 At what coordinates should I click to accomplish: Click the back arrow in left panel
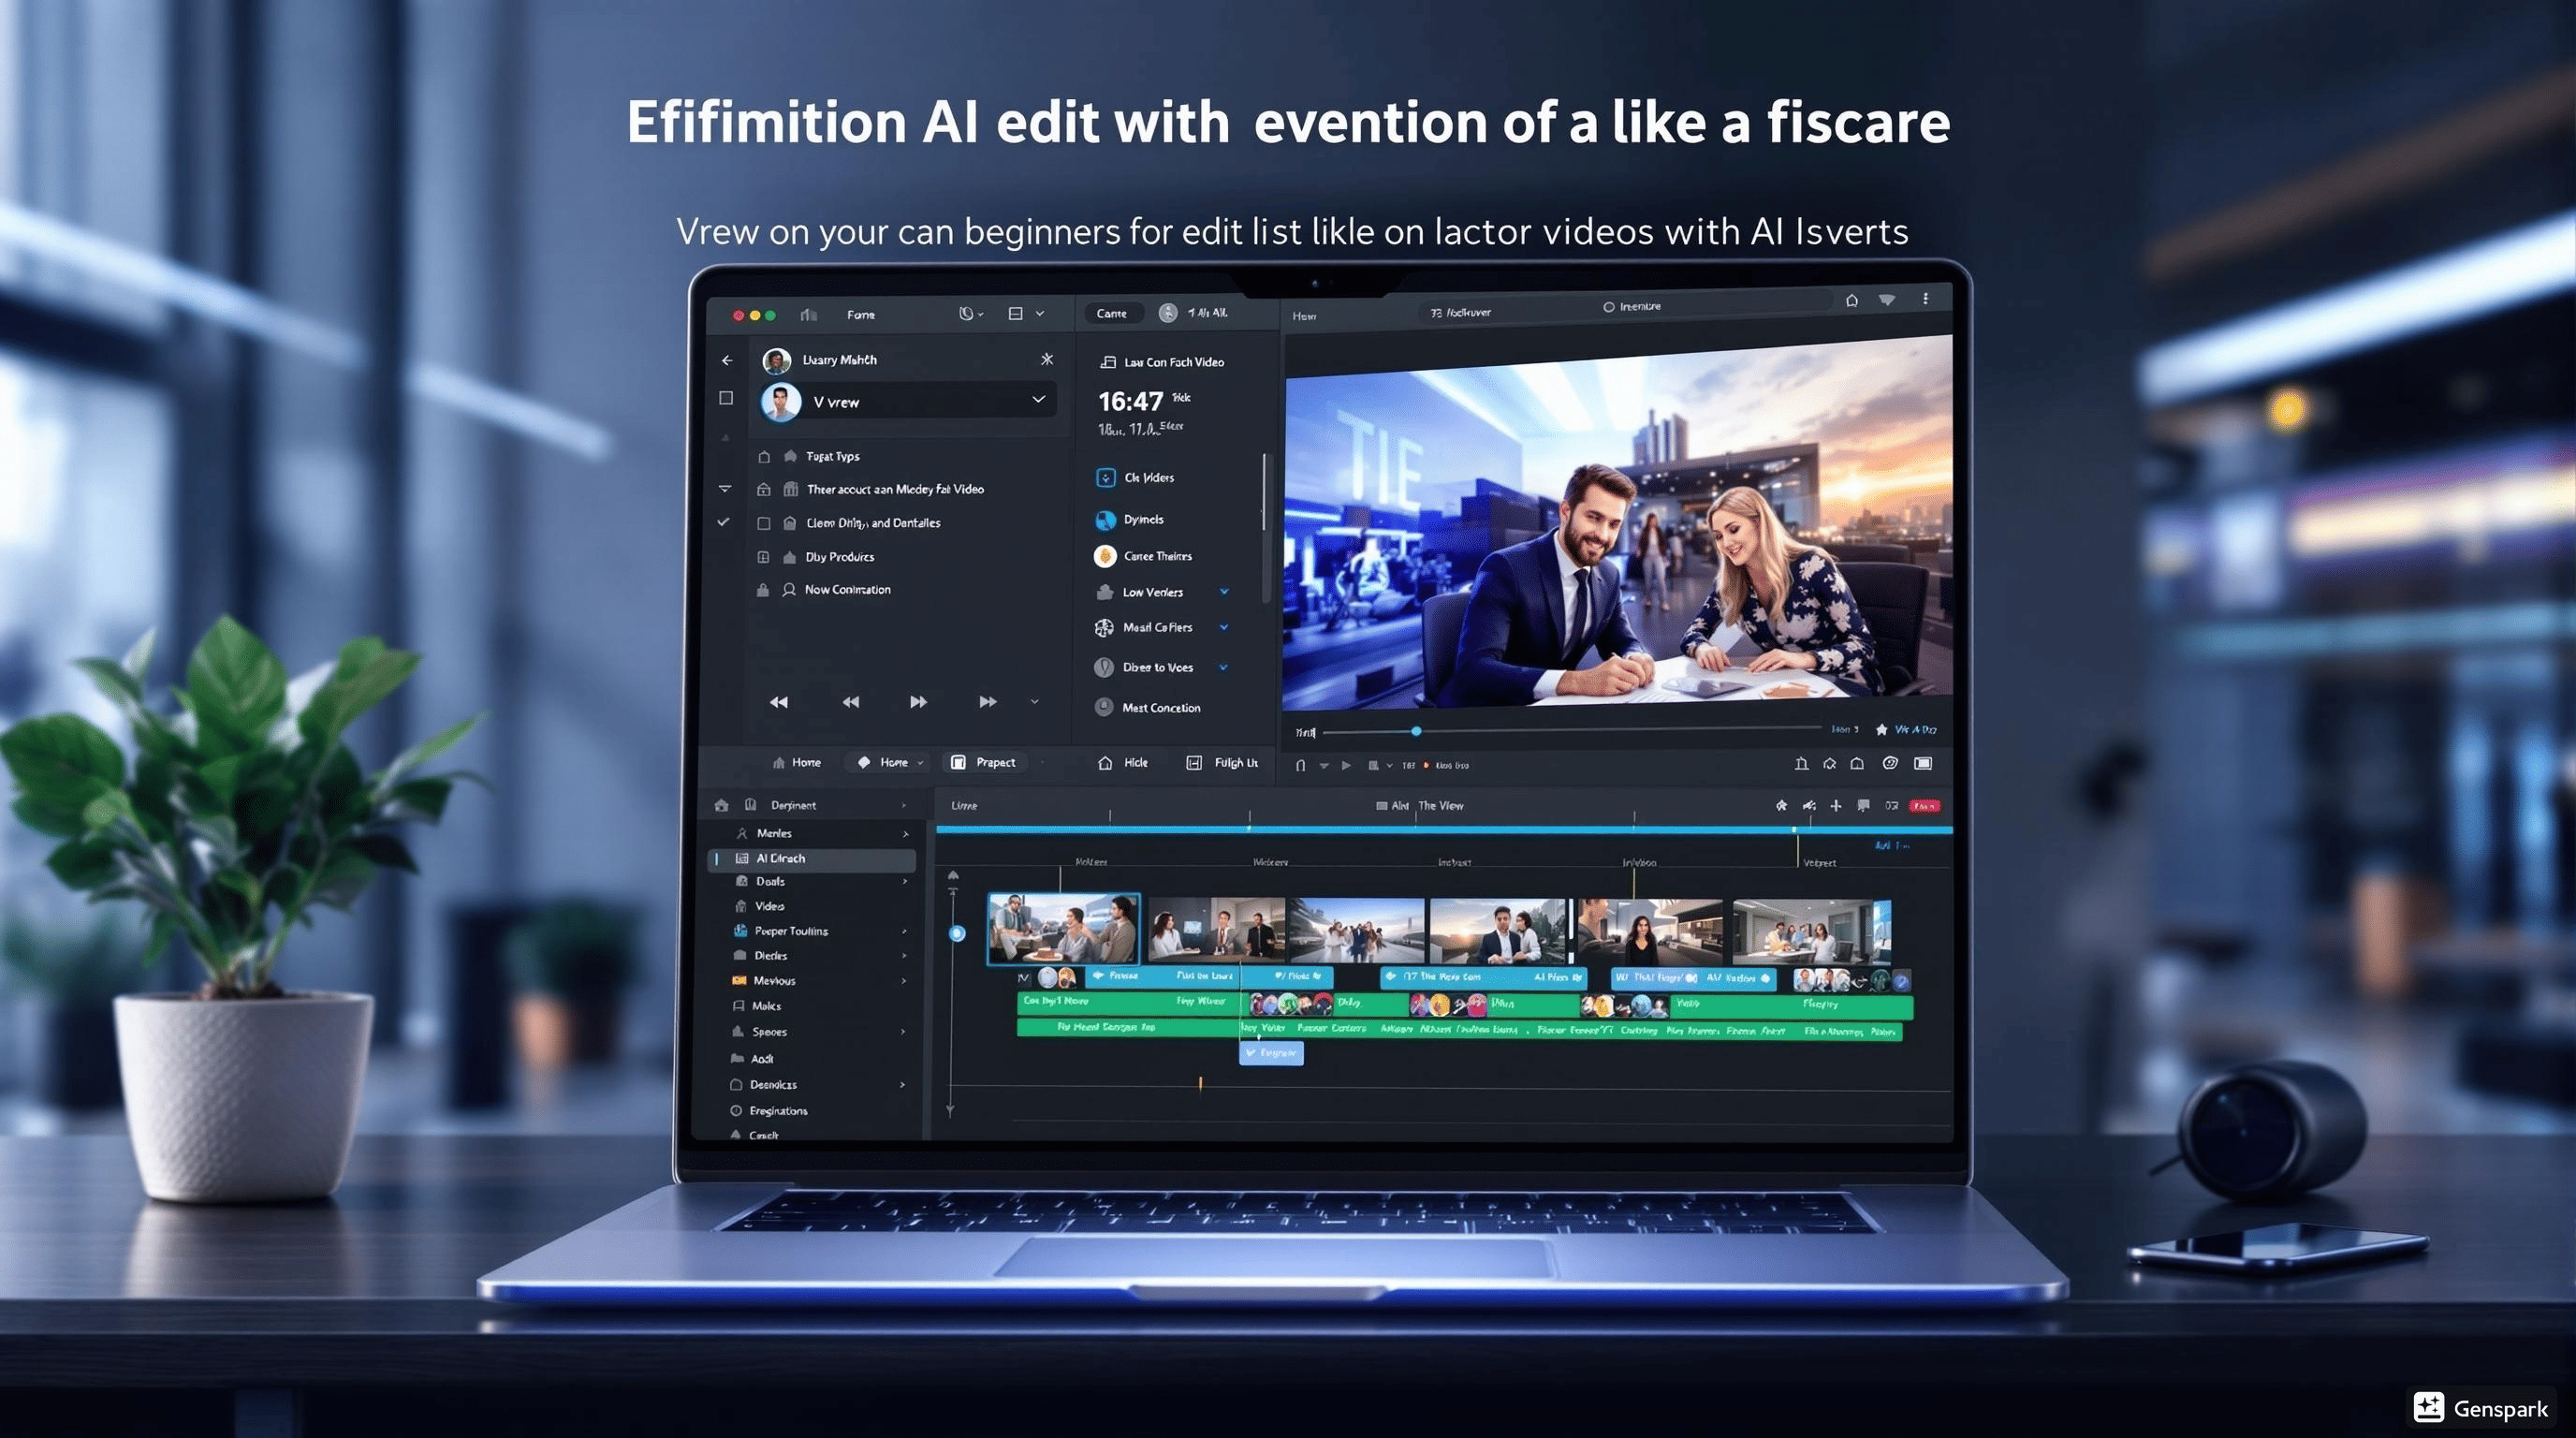[x=727, y=360]
